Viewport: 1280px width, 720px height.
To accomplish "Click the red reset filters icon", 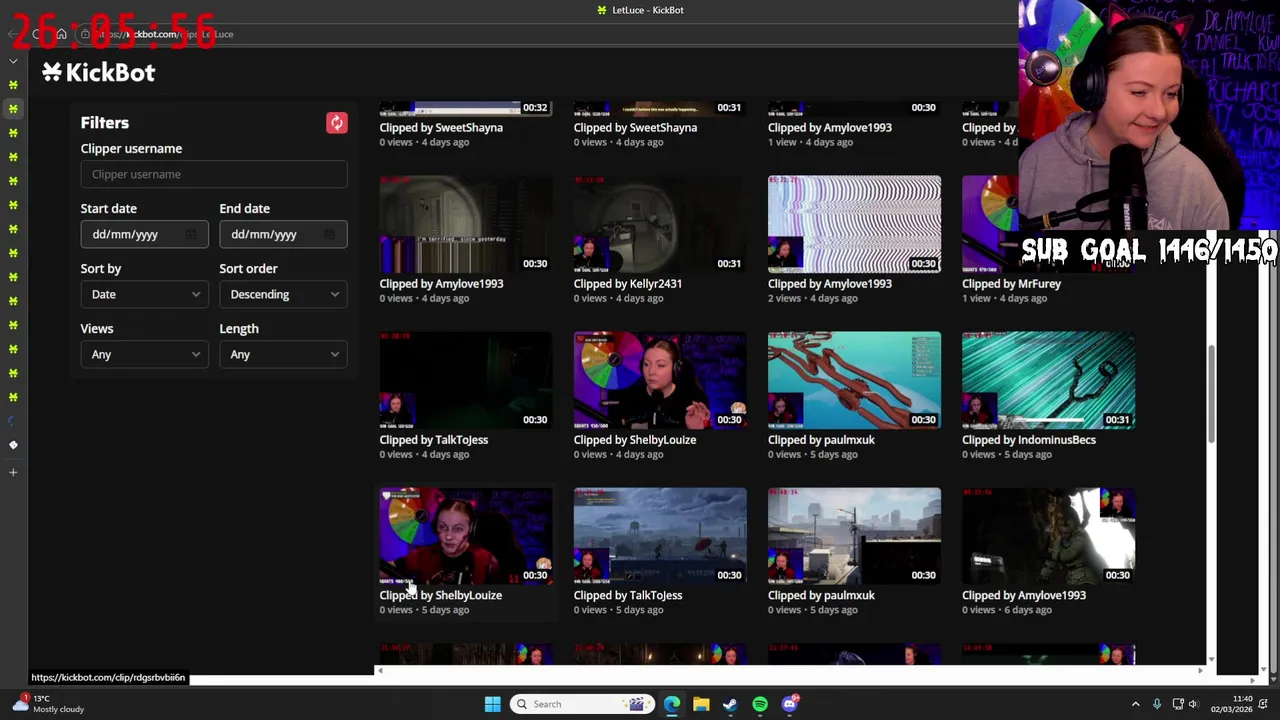I will point(336,123).
